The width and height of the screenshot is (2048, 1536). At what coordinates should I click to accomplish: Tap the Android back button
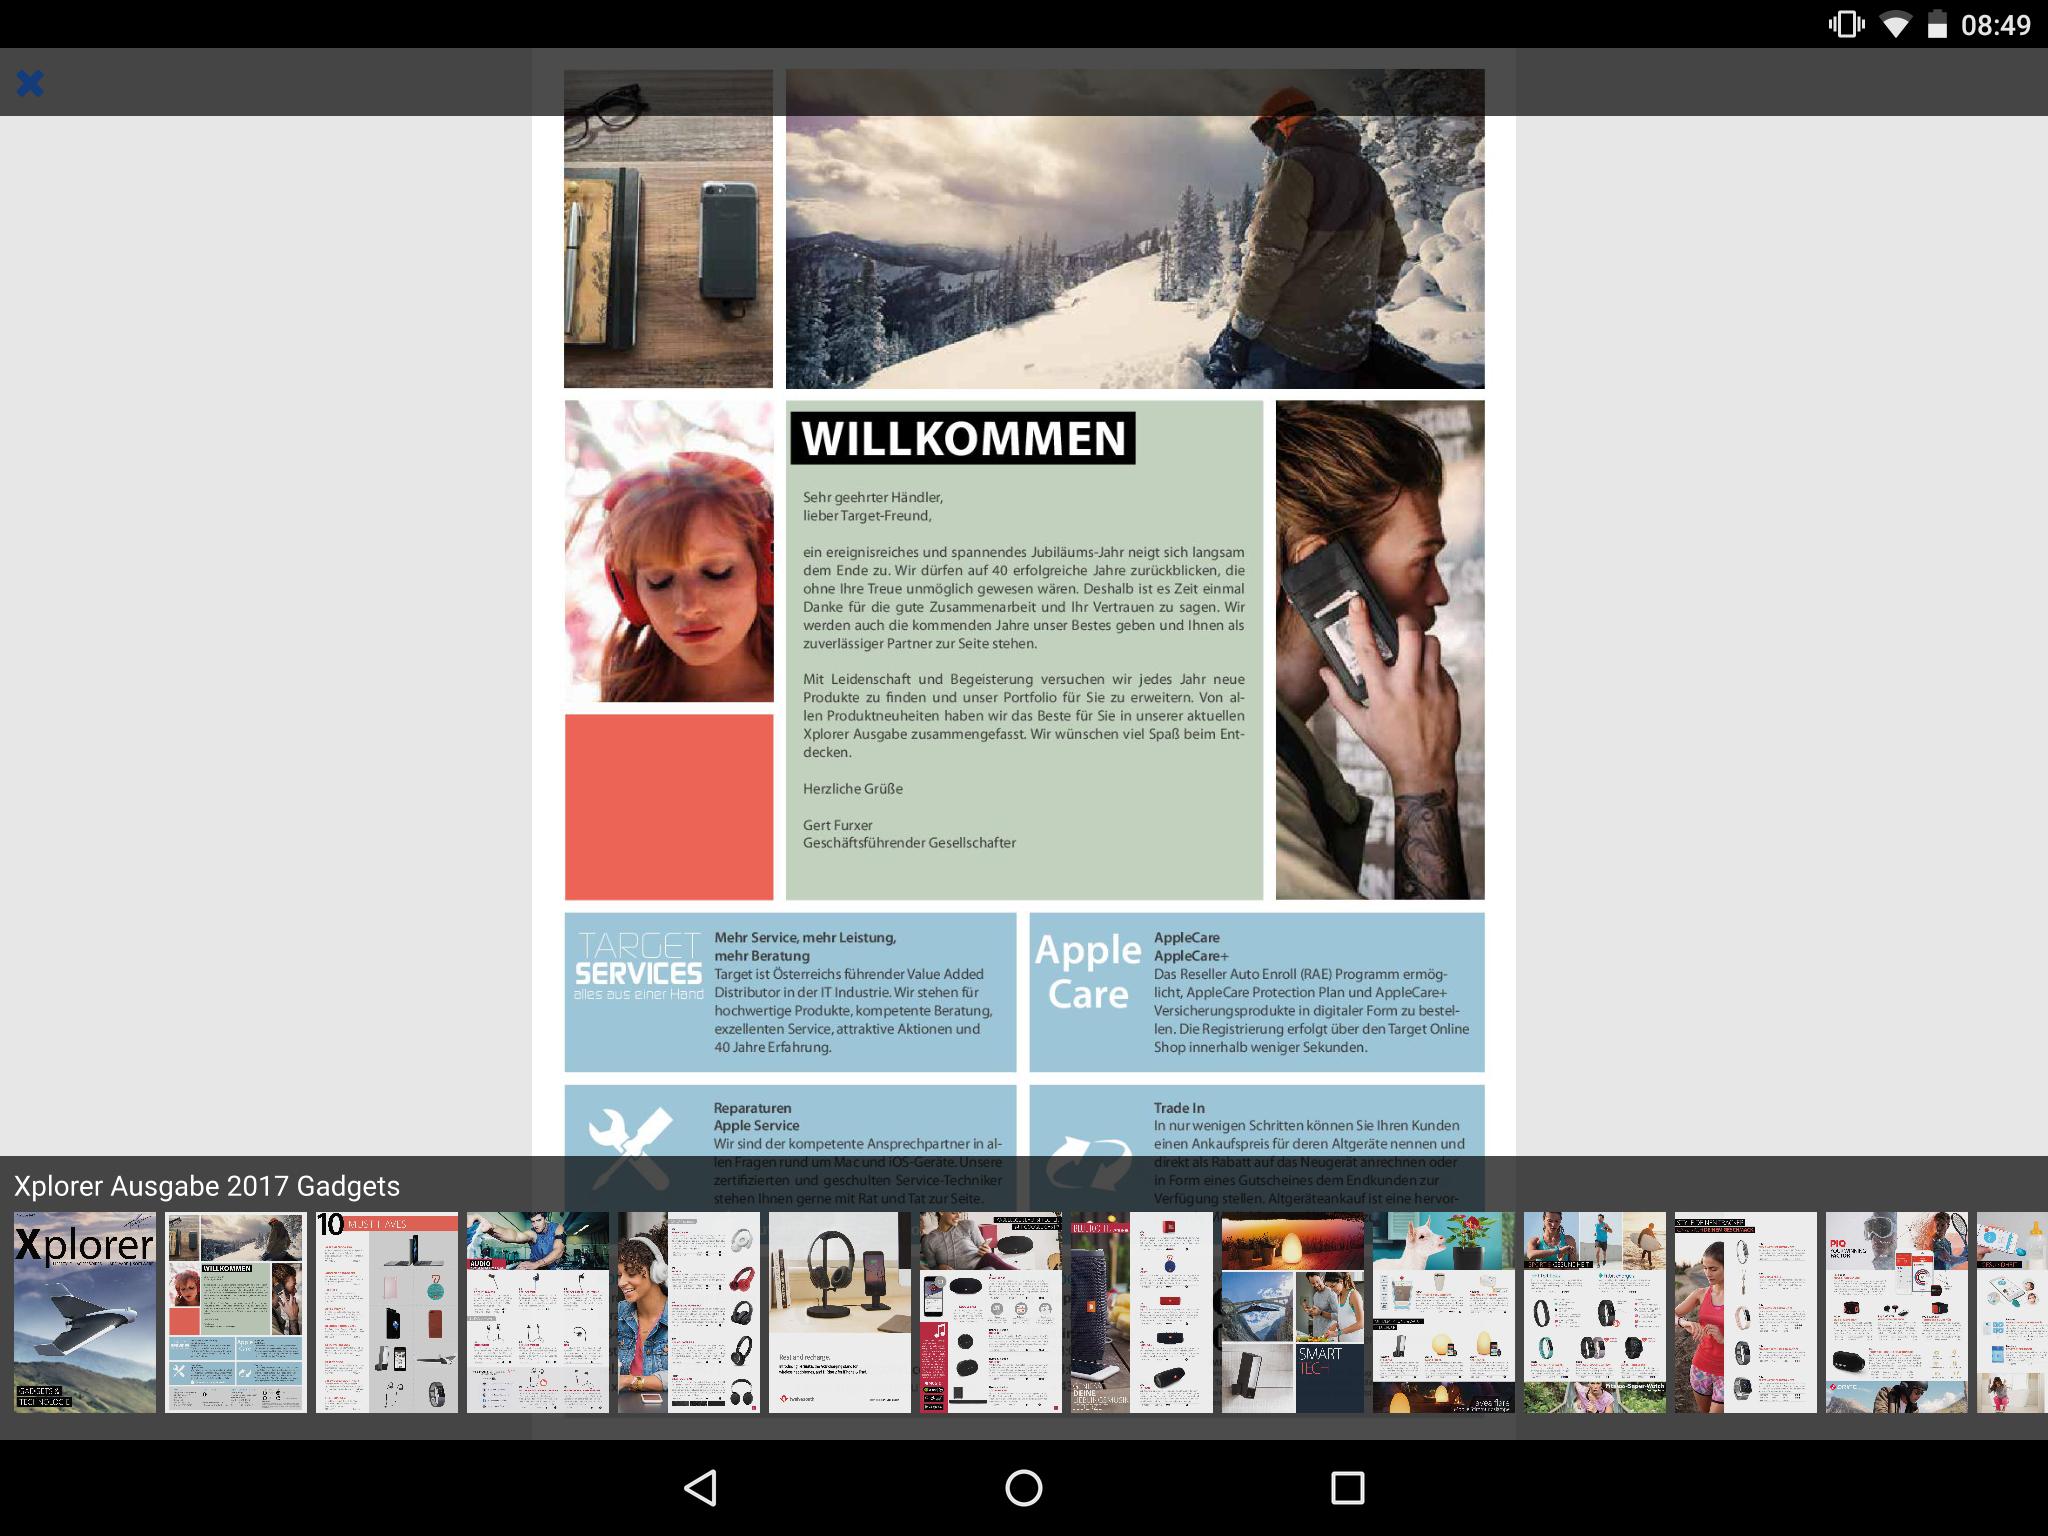700,1488
